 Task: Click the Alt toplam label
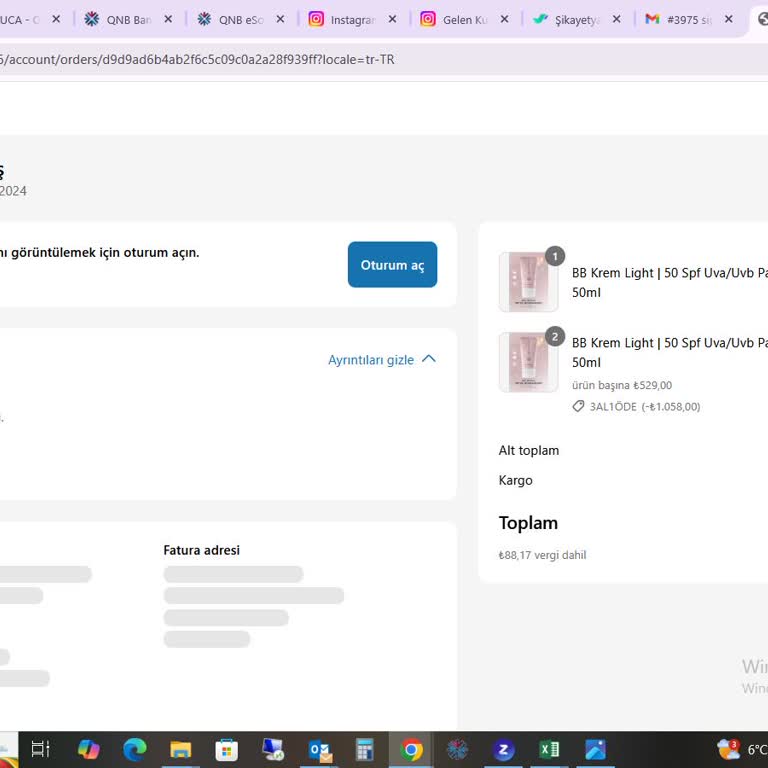528,450
